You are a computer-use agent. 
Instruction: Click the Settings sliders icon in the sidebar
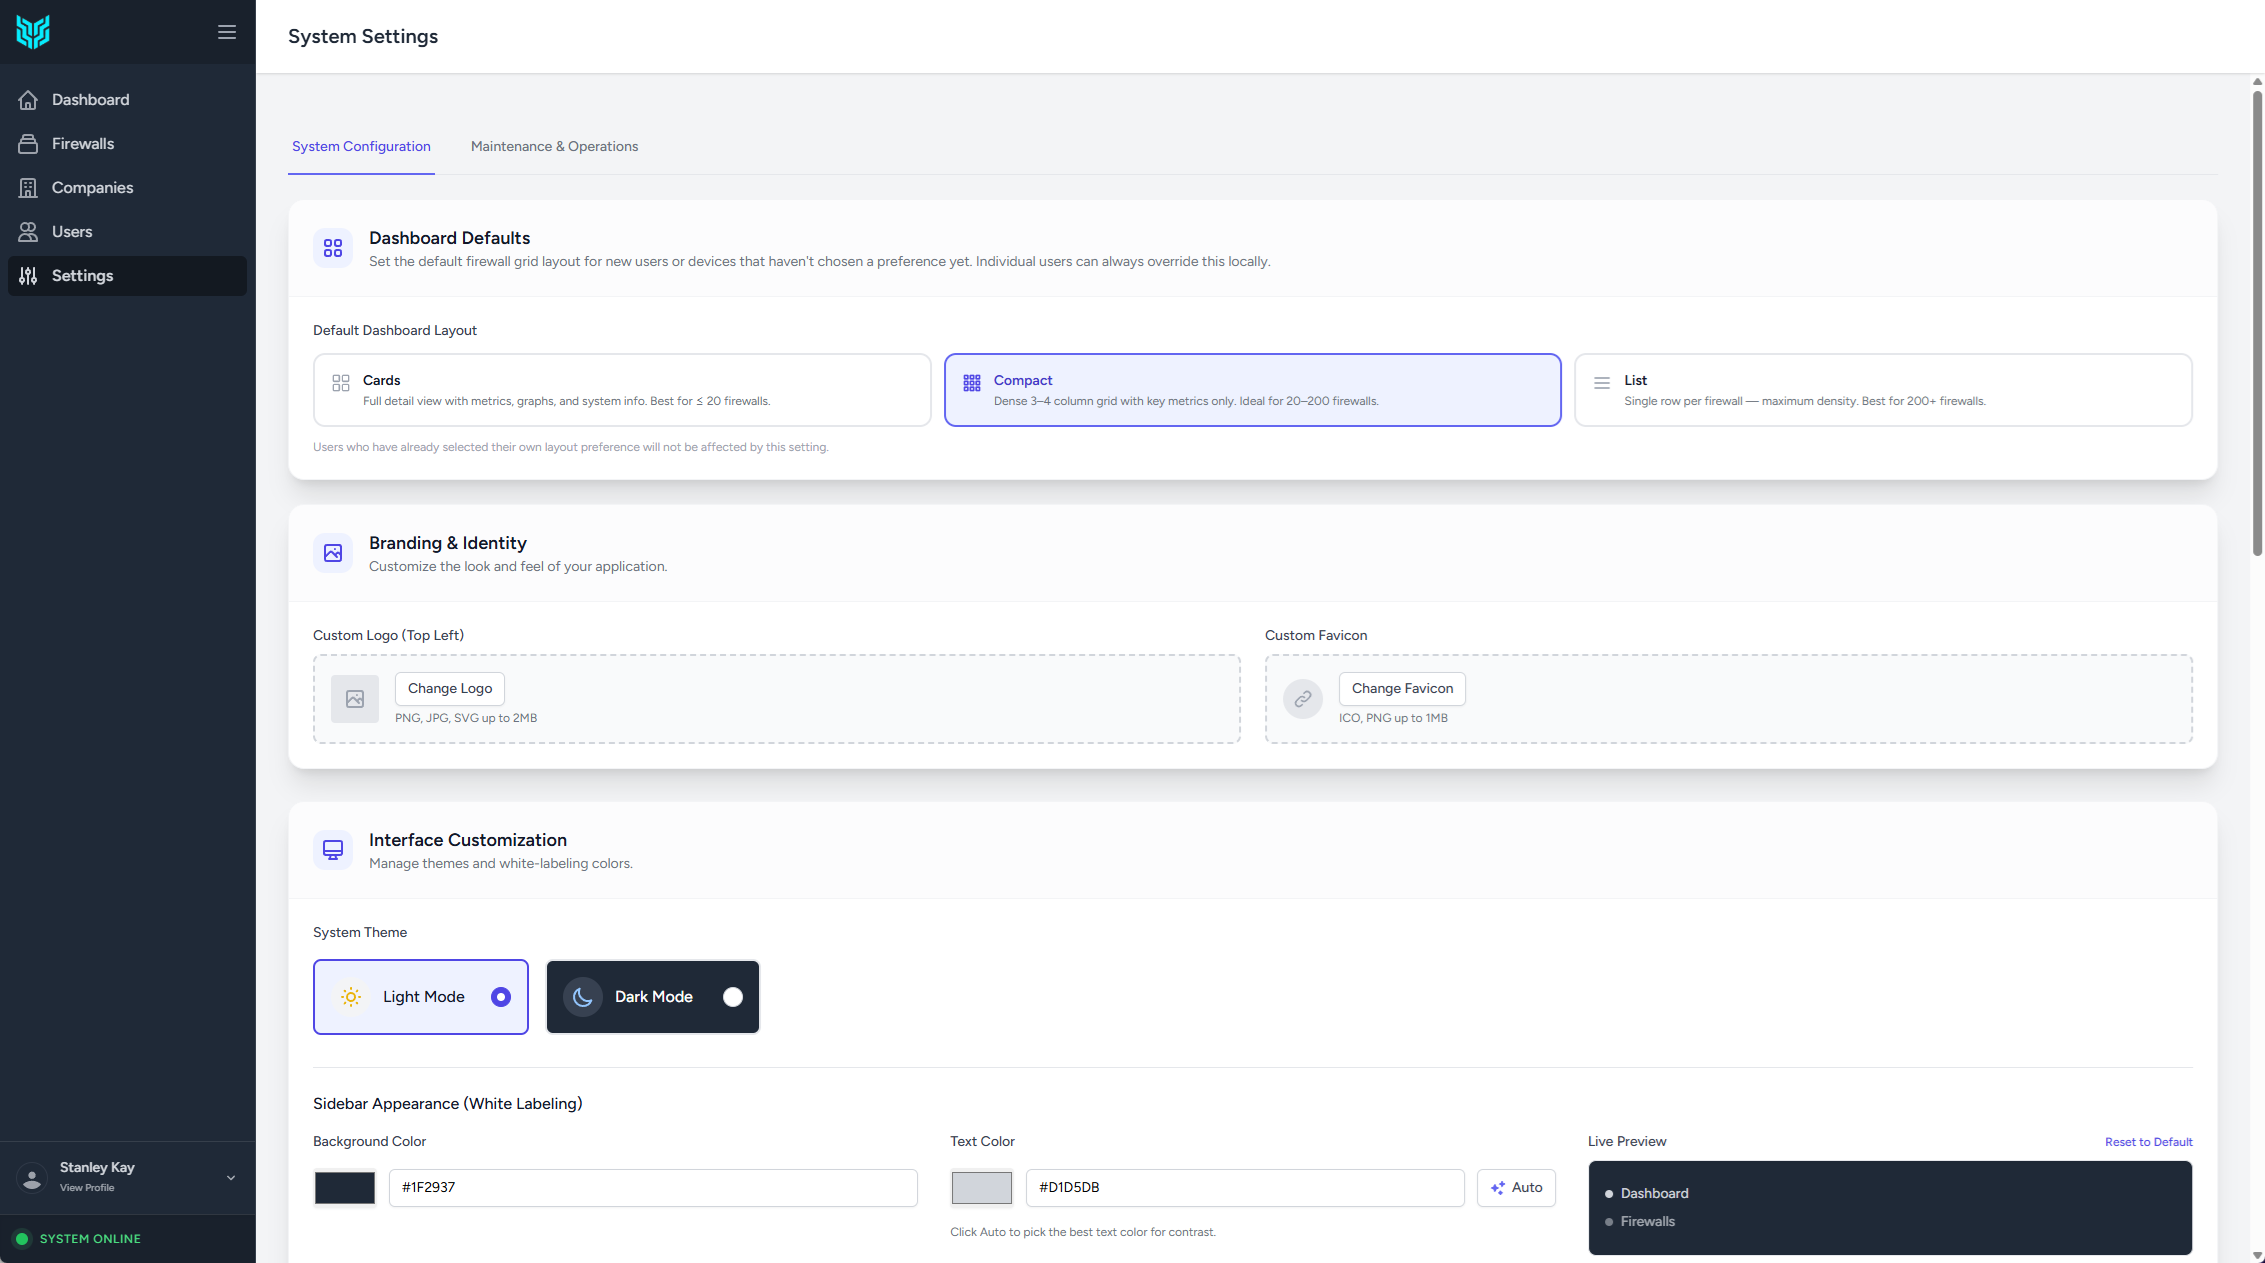28,276
